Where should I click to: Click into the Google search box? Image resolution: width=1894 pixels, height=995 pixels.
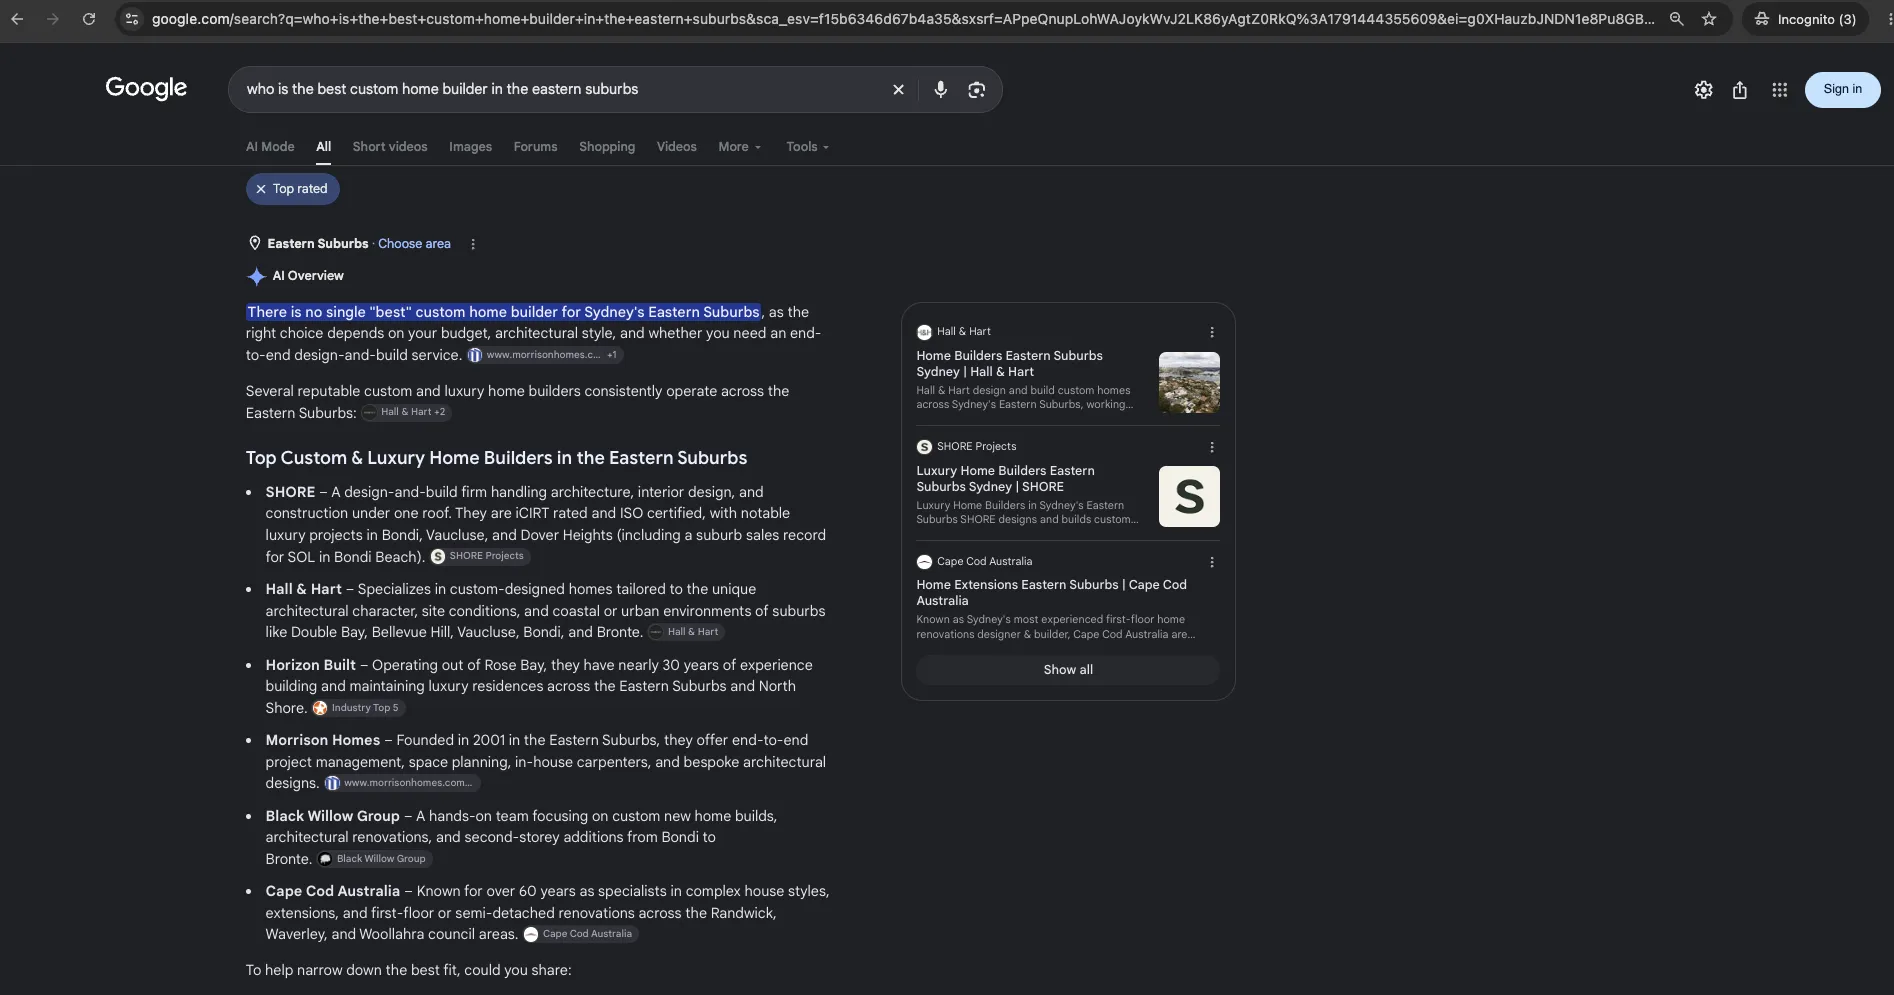[560, 90]
